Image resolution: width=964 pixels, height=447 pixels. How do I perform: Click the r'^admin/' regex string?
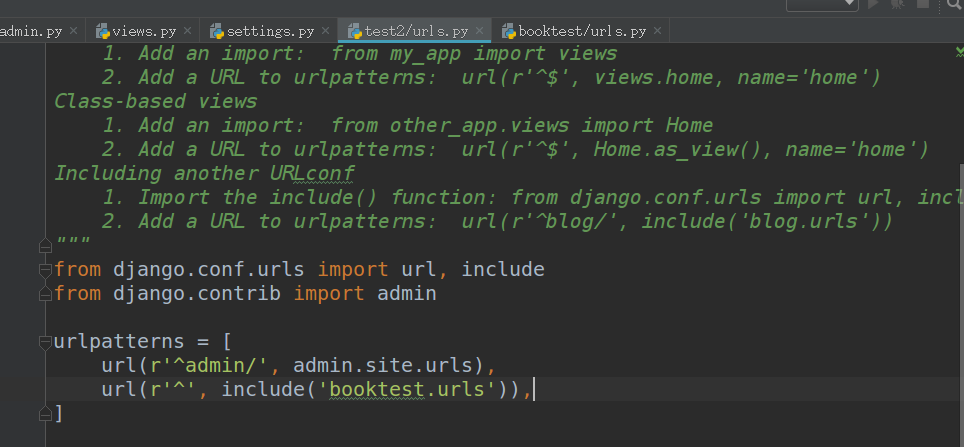click(210, 366)
